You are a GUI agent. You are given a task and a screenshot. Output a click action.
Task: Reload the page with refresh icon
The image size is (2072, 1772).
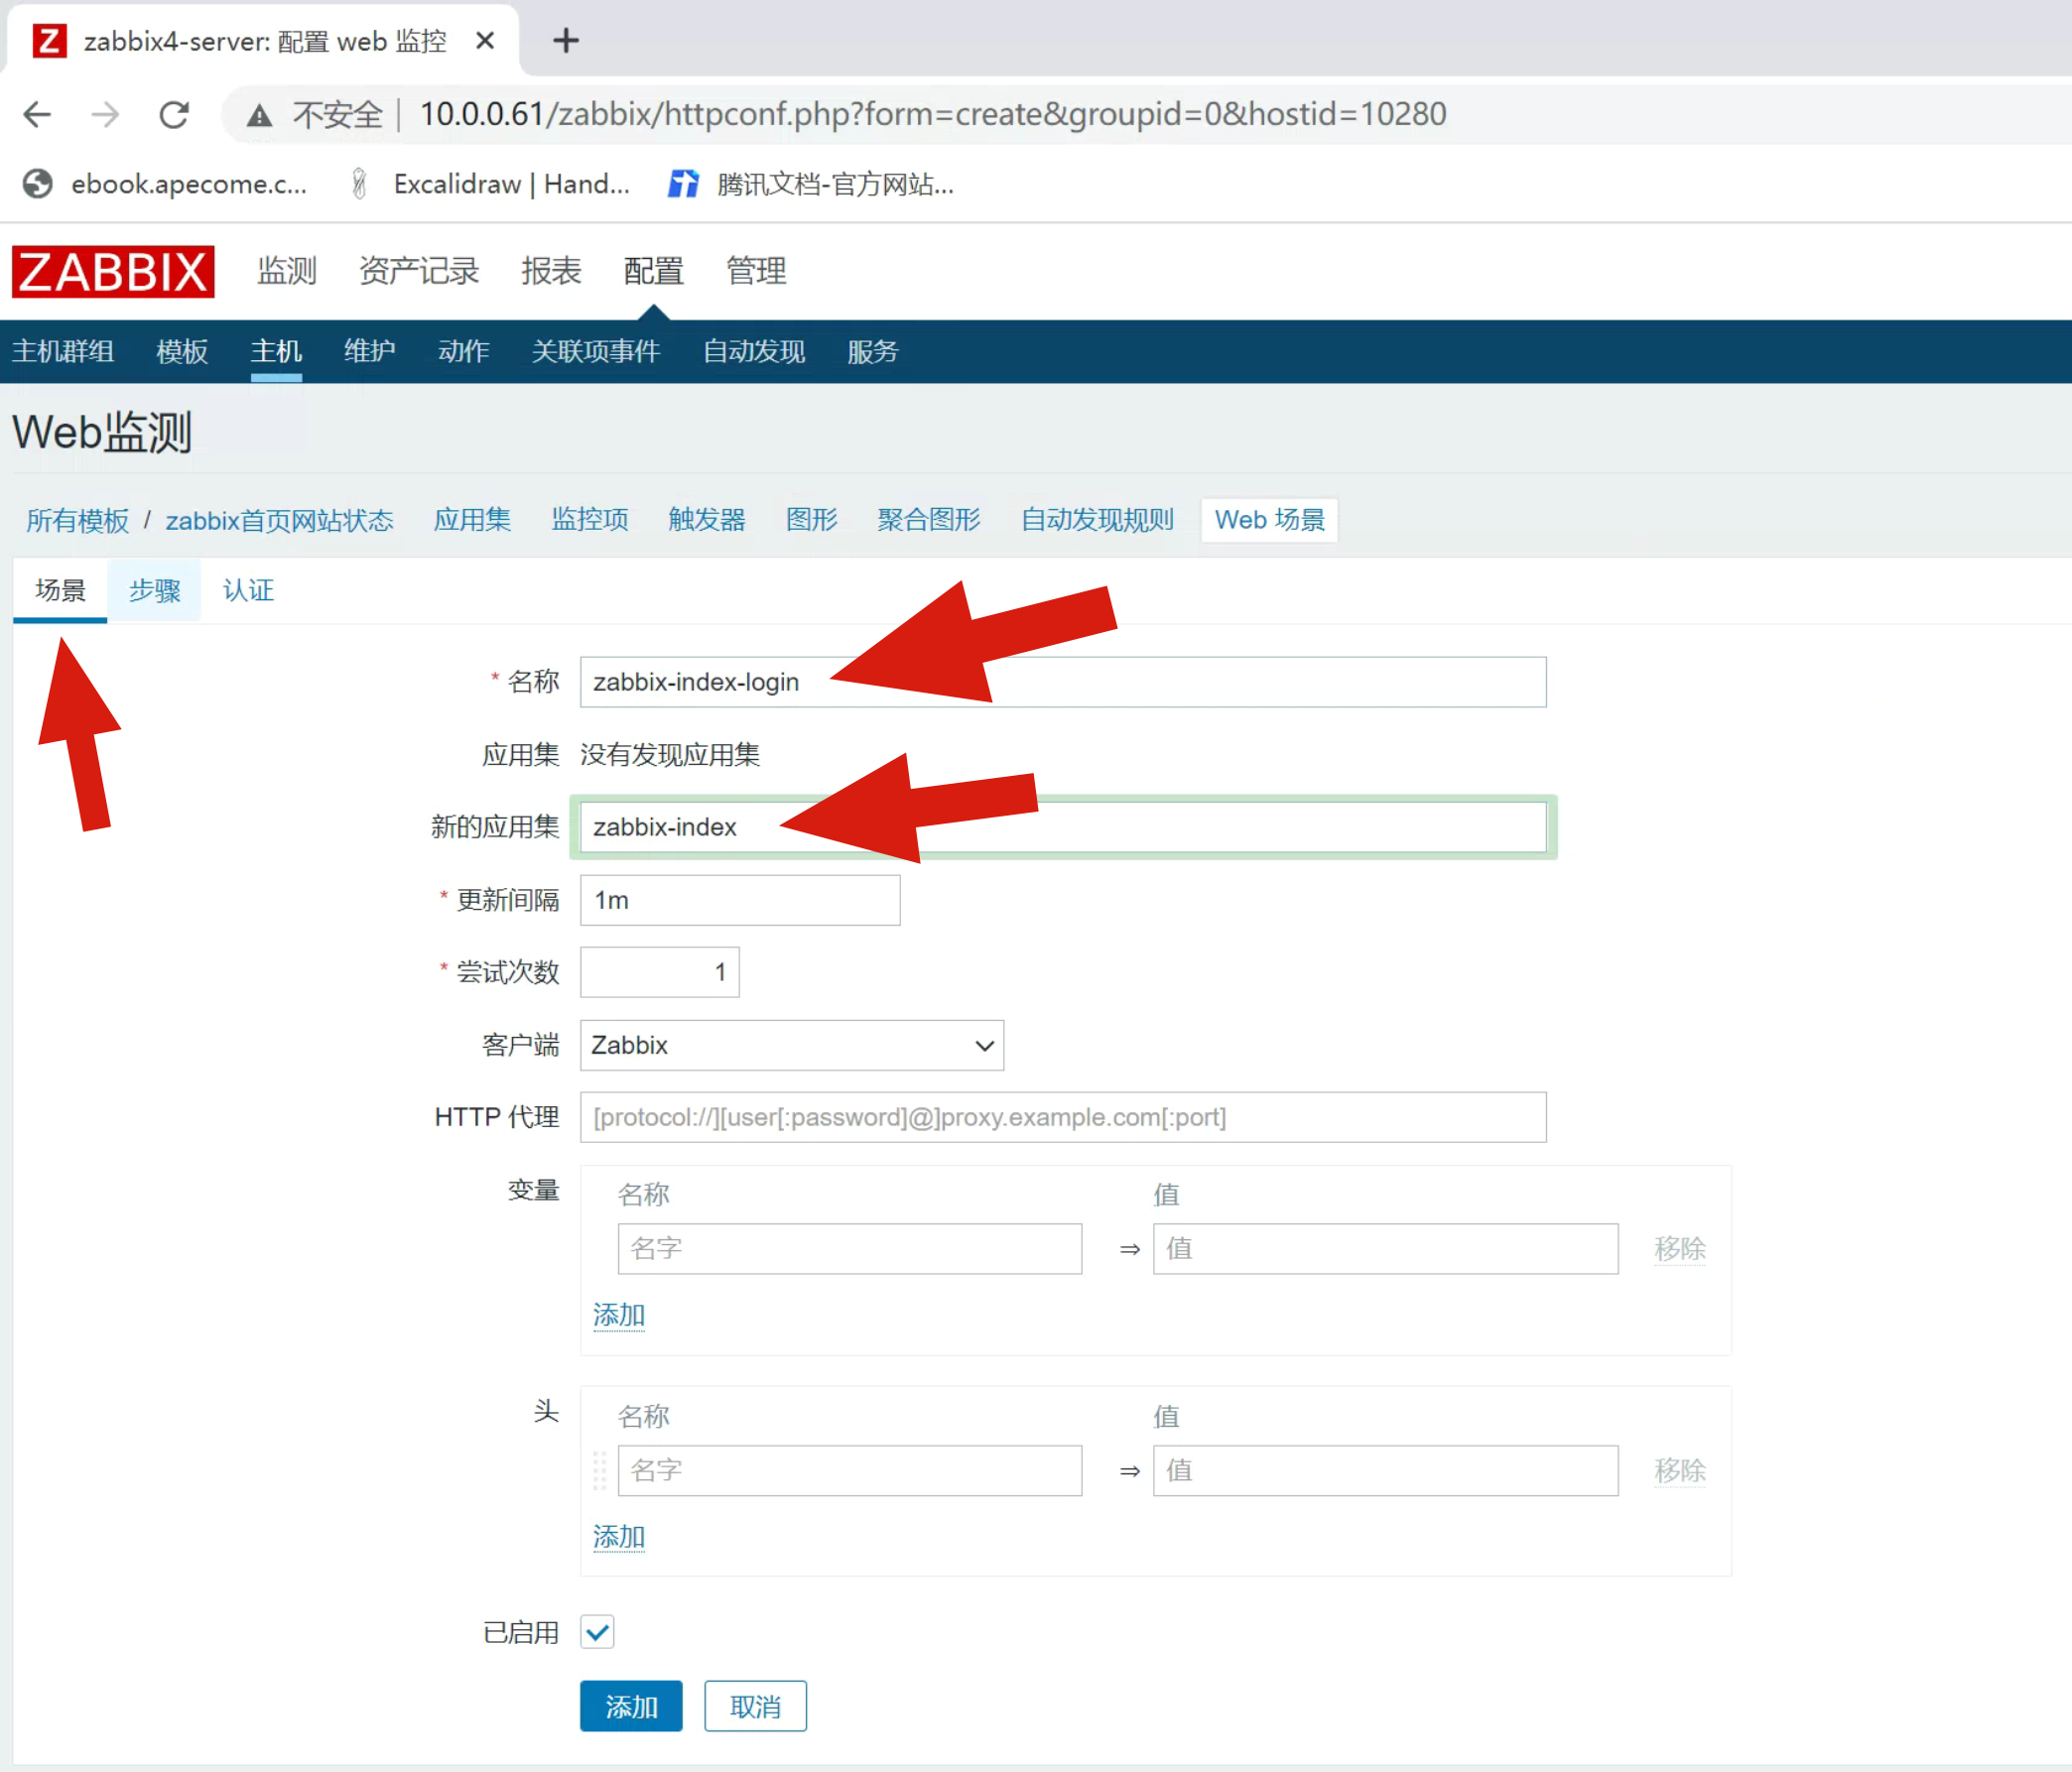[x=174, y=115]
